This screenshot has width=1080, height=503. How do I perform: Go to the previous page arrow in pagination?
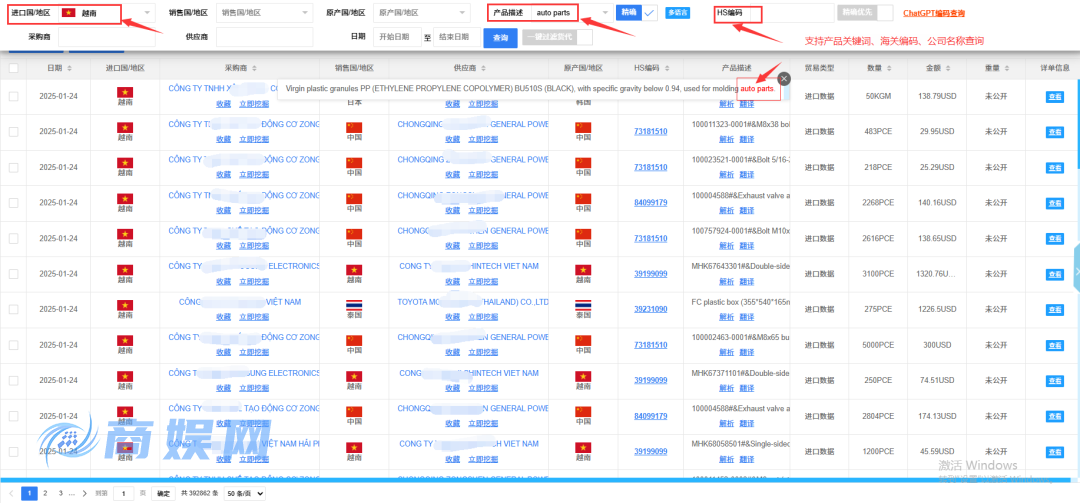coord(11,493)
